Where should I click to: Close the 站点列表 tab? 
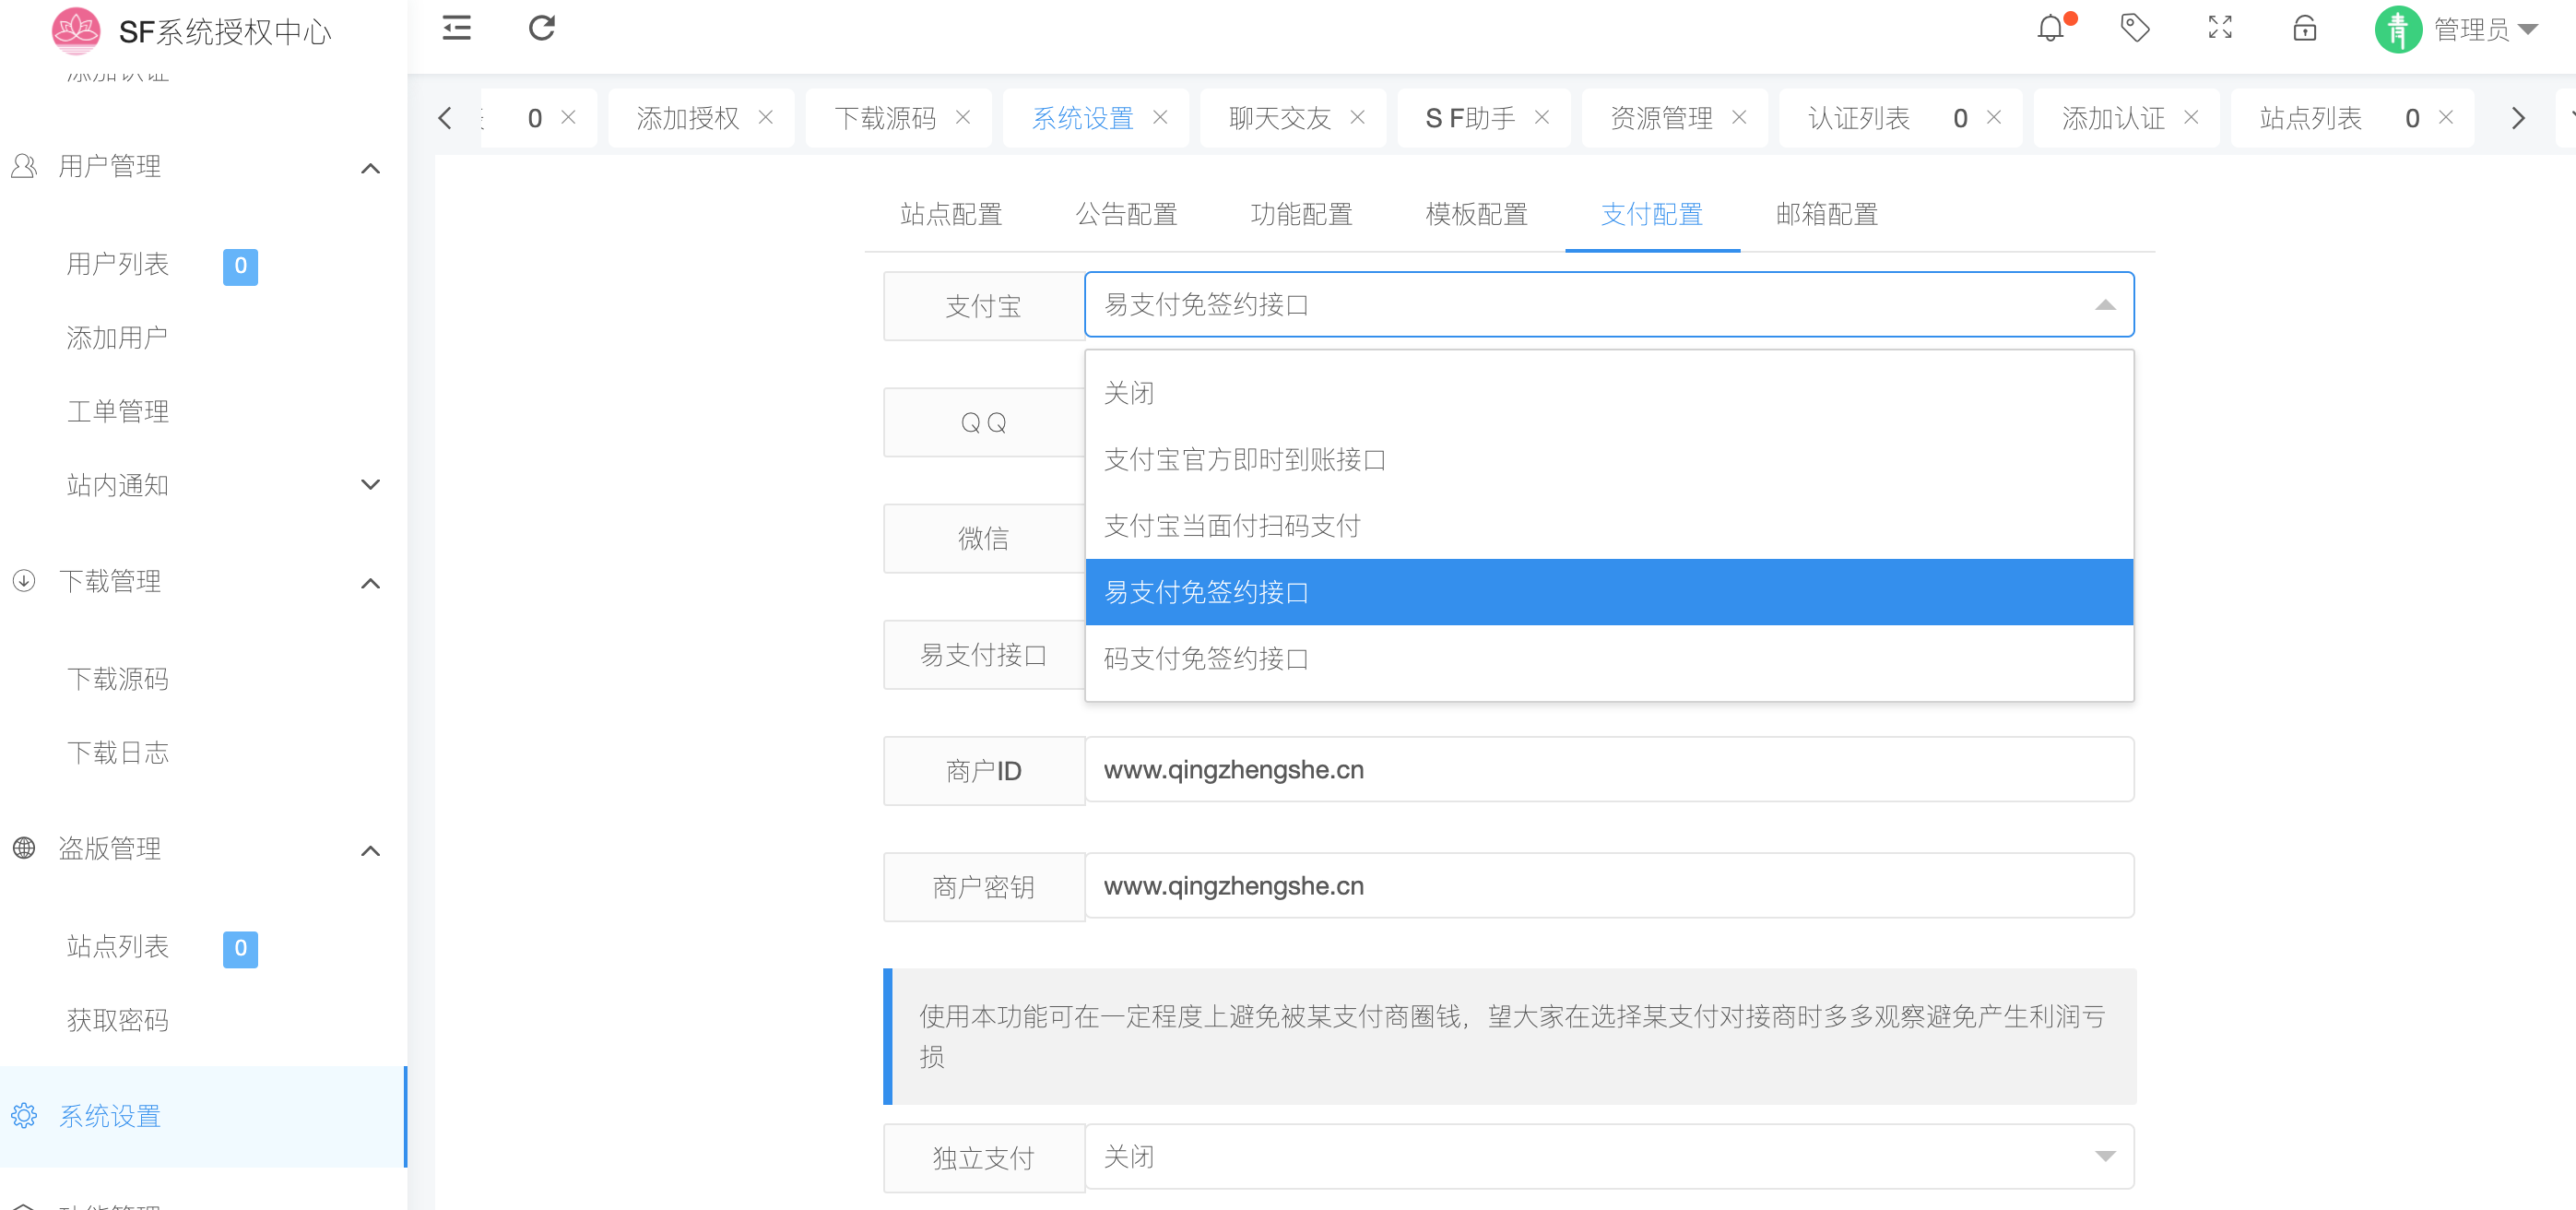[2446, 117]
